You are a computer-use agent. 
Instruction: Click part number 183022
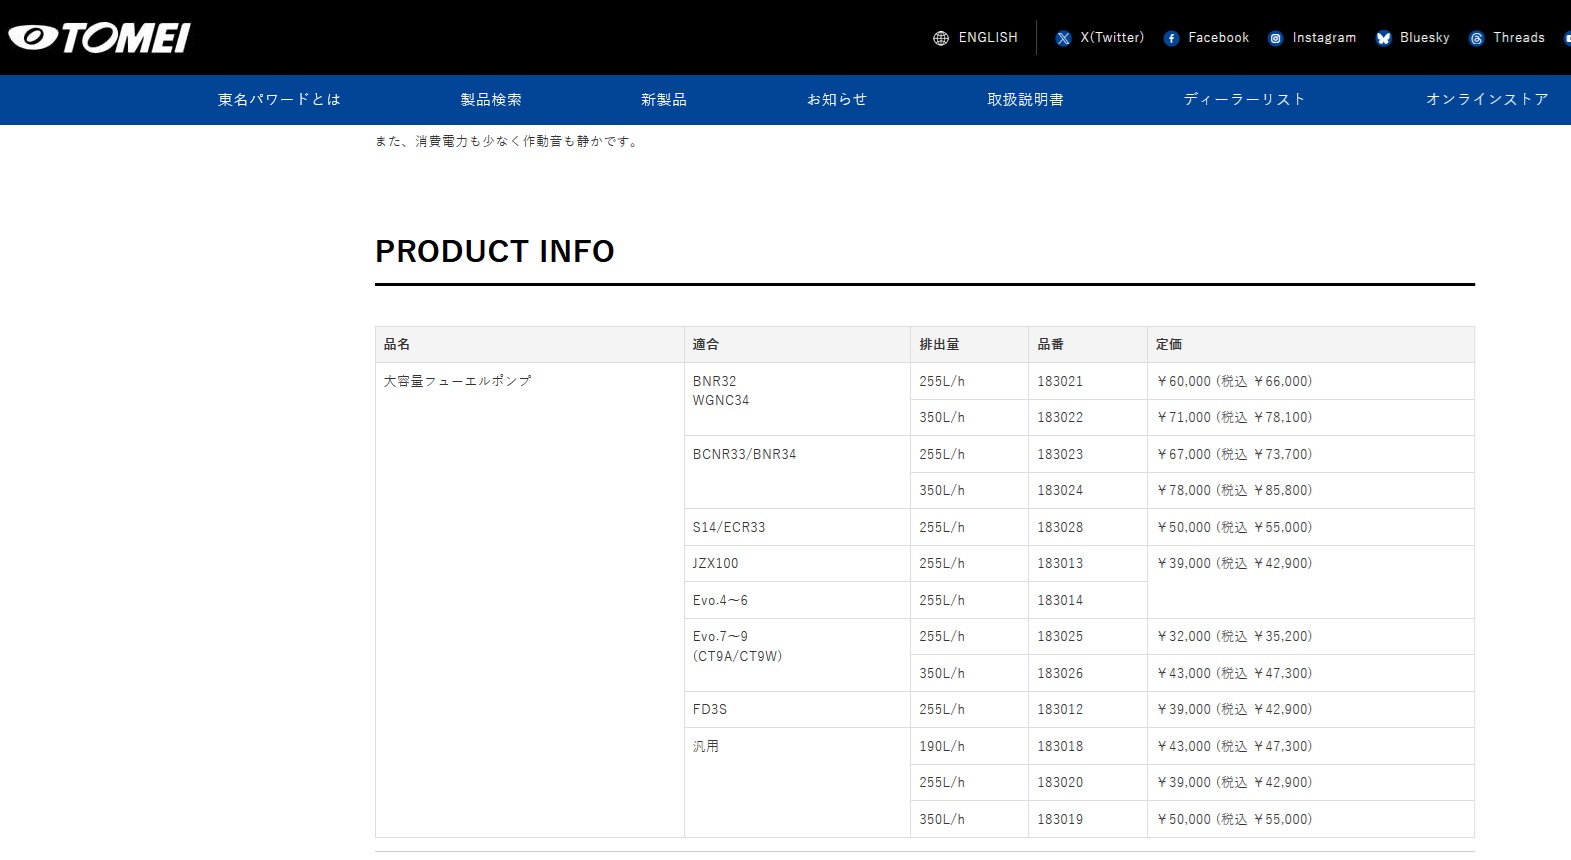point(1060,417)
